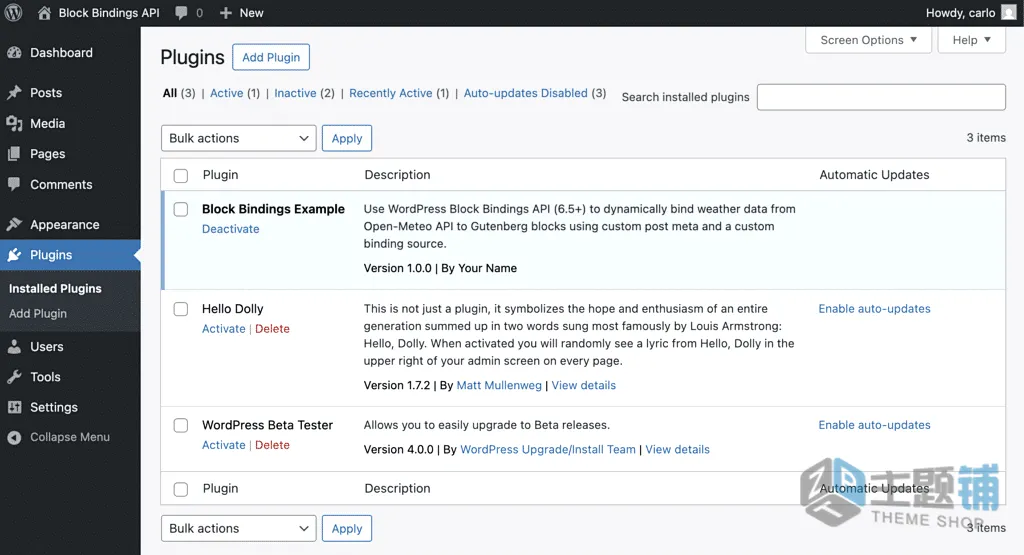Click the WordPress logo in admin bar
This screenshot has width=1024, height=555.
tap(13, 12)
